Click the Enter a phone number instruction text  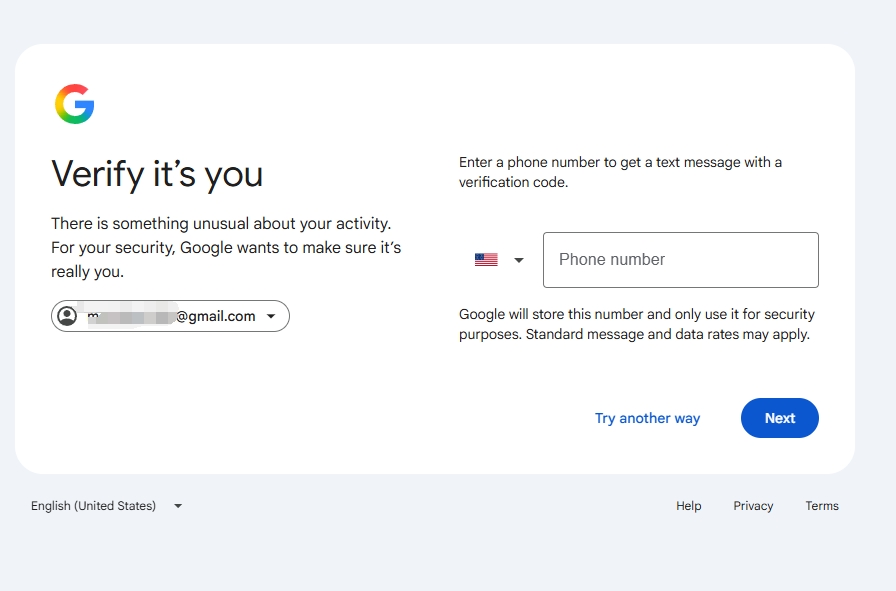pos(620,172)
